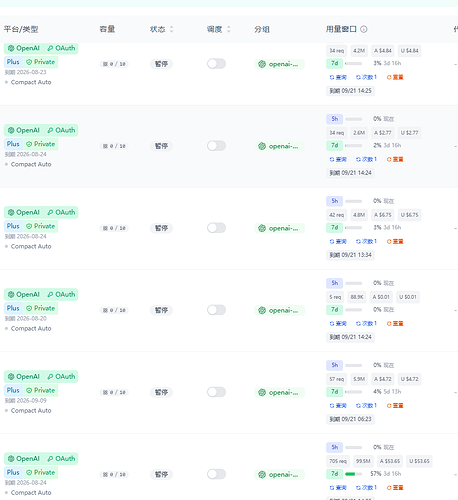Turn on scheduling switch for the $53.65 account
Screen dimensions: 458x500
pyautogui.click(x=216, y=474)
